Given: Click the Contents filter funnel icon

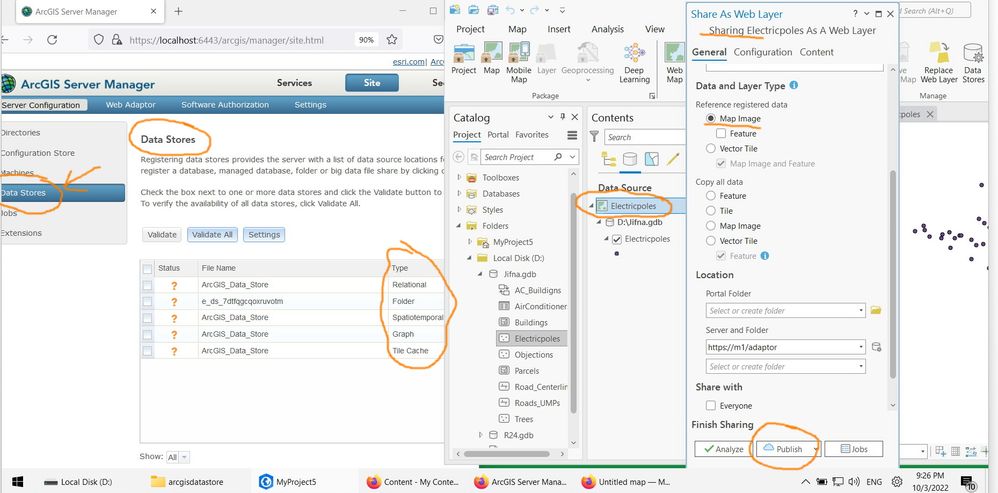Looking at the screenshot, I should (x=594, y=137).
